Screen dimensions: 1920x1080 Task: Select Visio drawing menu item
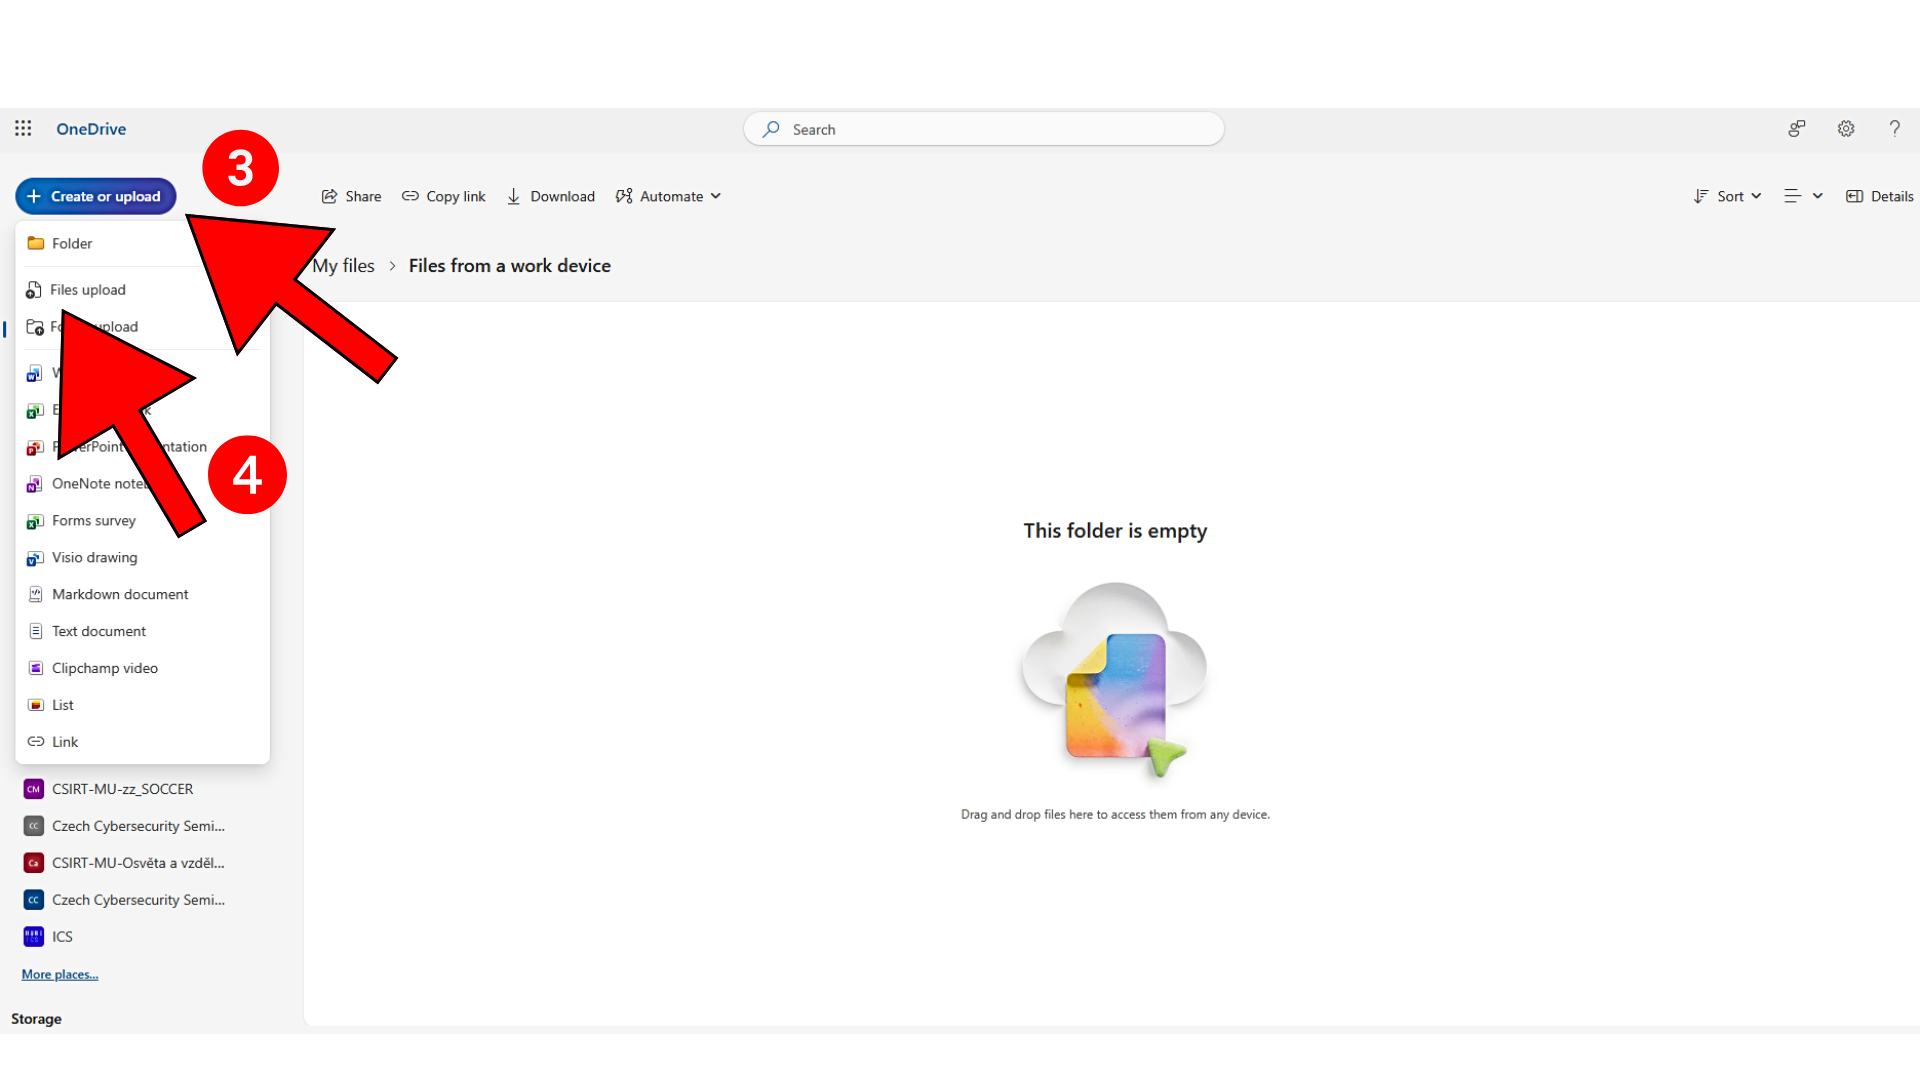coord(142,558)
